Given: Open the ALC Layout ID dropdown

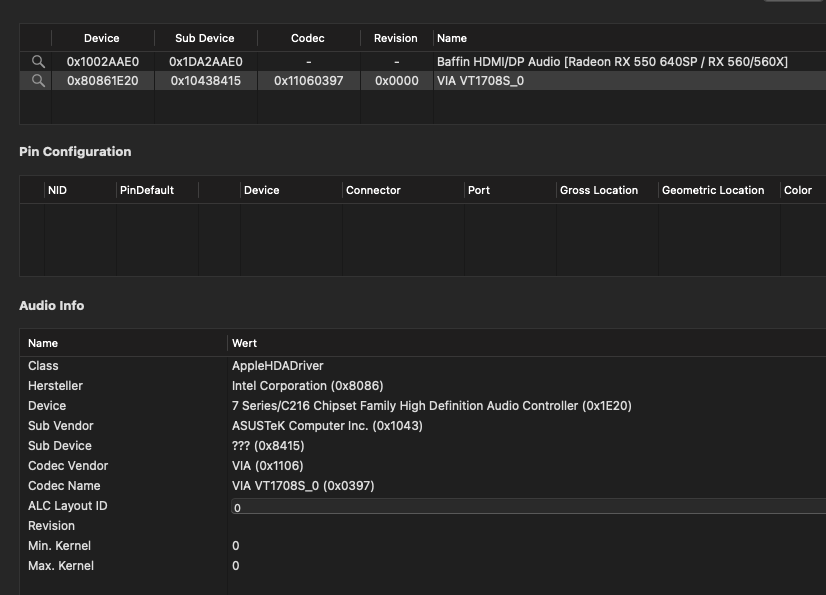Looking at the screenshot, I should click(528, 507).
